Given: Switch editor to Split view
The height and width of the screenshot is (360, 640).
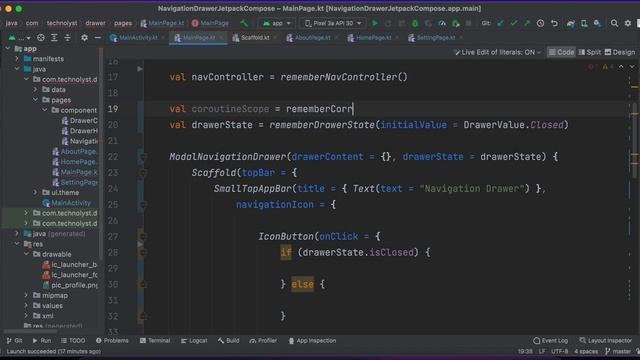Looking at the screenshot, I should tap(589, 52).
